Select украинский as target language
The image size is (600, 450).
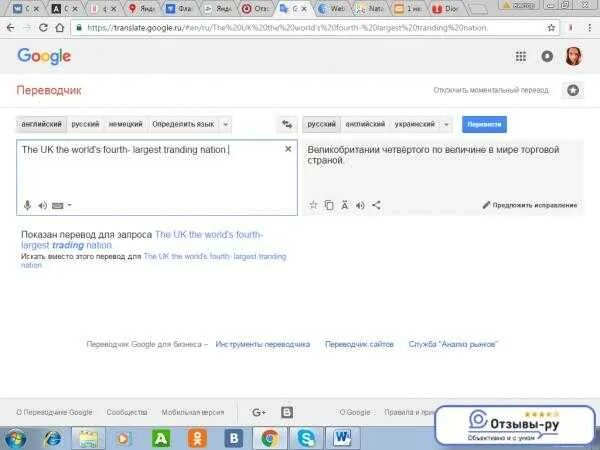click(x=415, y=124)
